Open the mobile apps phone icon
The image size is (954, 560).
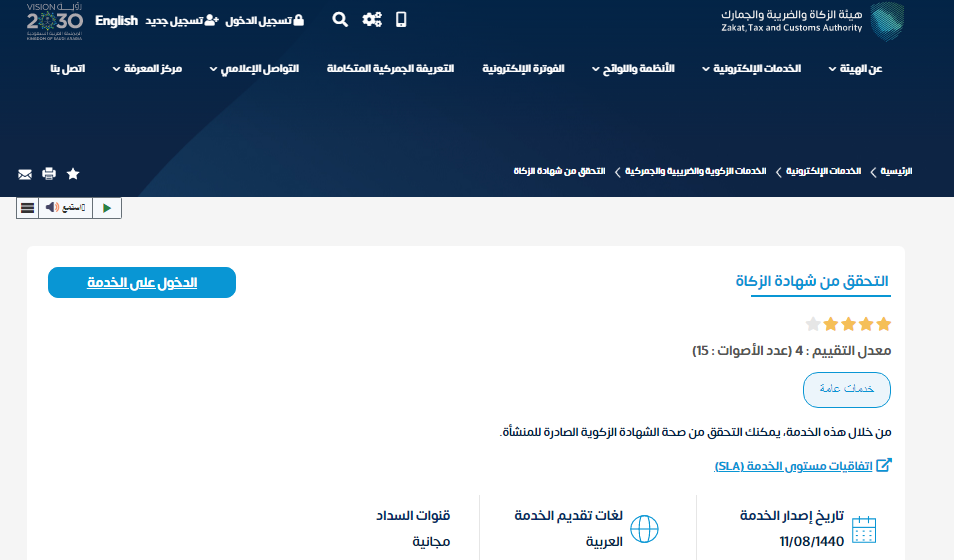[401, 19]
